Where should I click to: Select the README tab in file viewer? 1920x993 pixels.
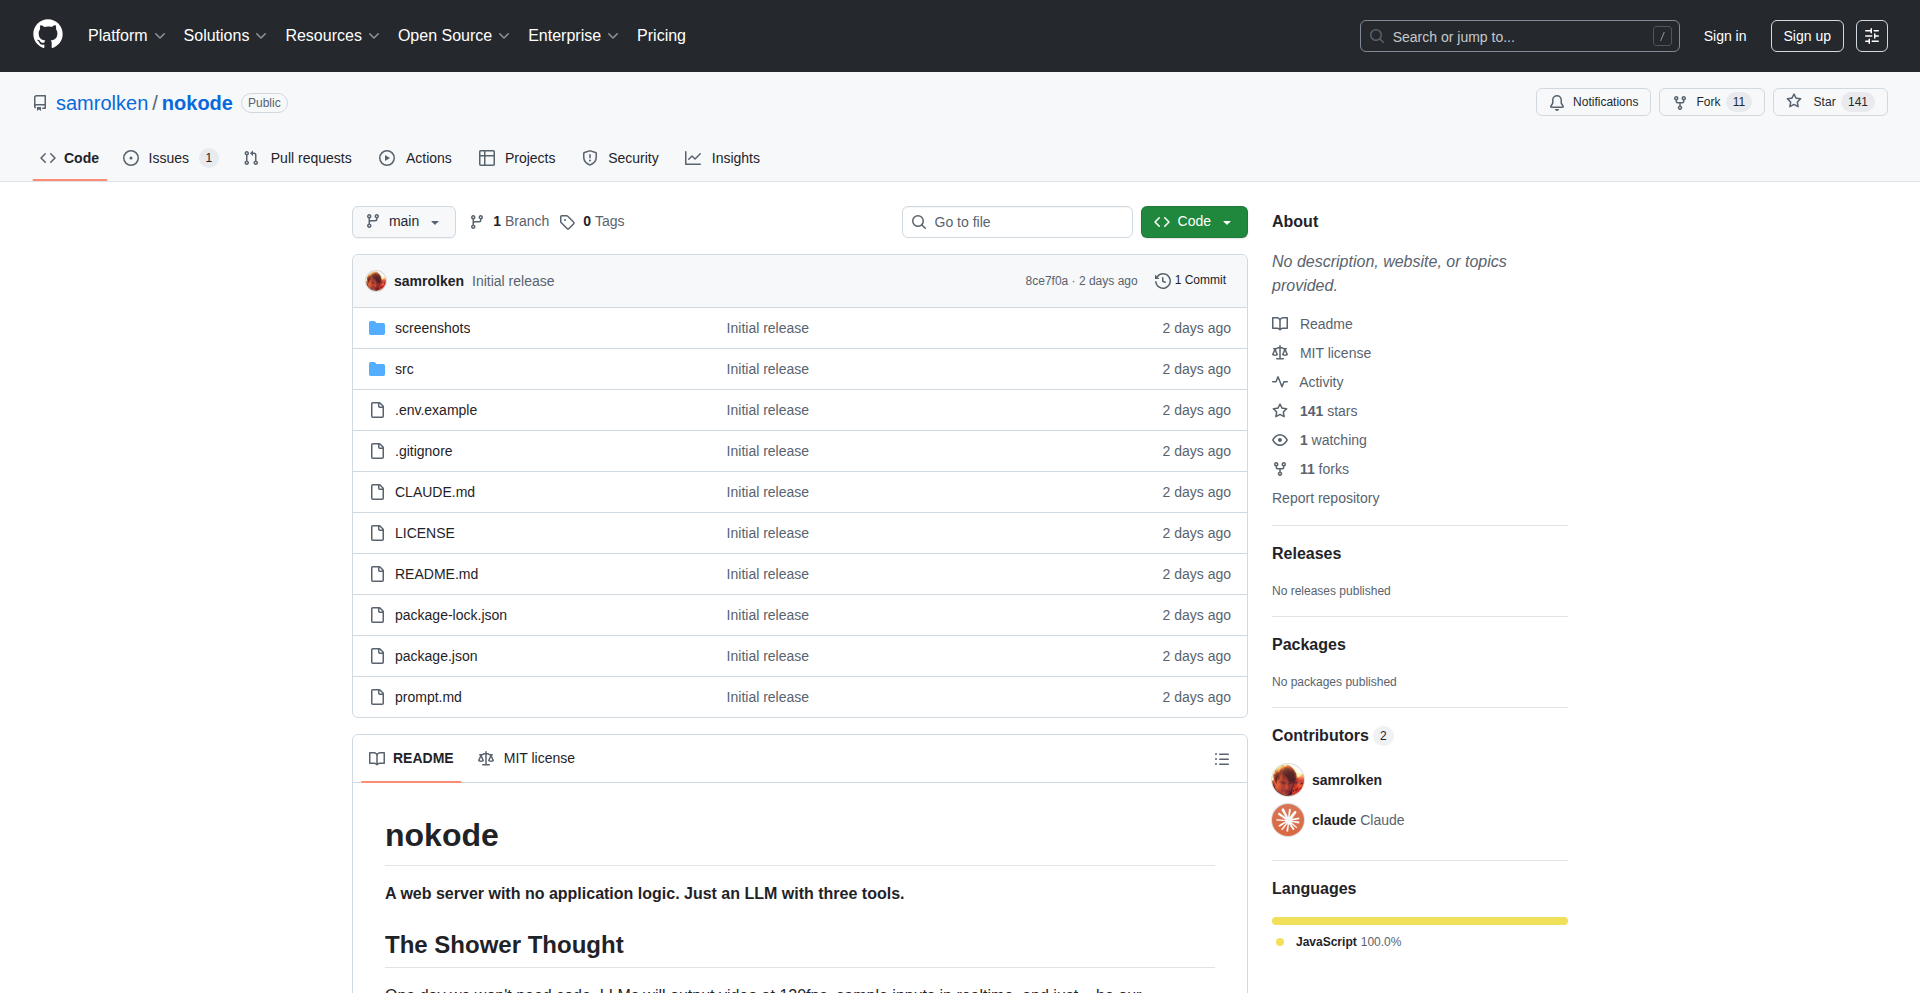411,759
